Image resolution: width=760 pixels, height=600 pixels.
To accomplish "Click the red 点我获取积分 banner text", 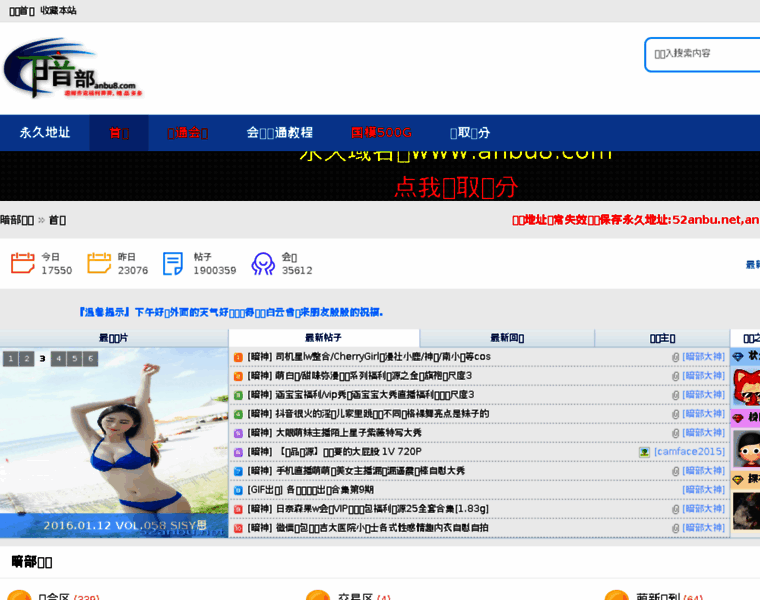I will [x=456, y=187].
